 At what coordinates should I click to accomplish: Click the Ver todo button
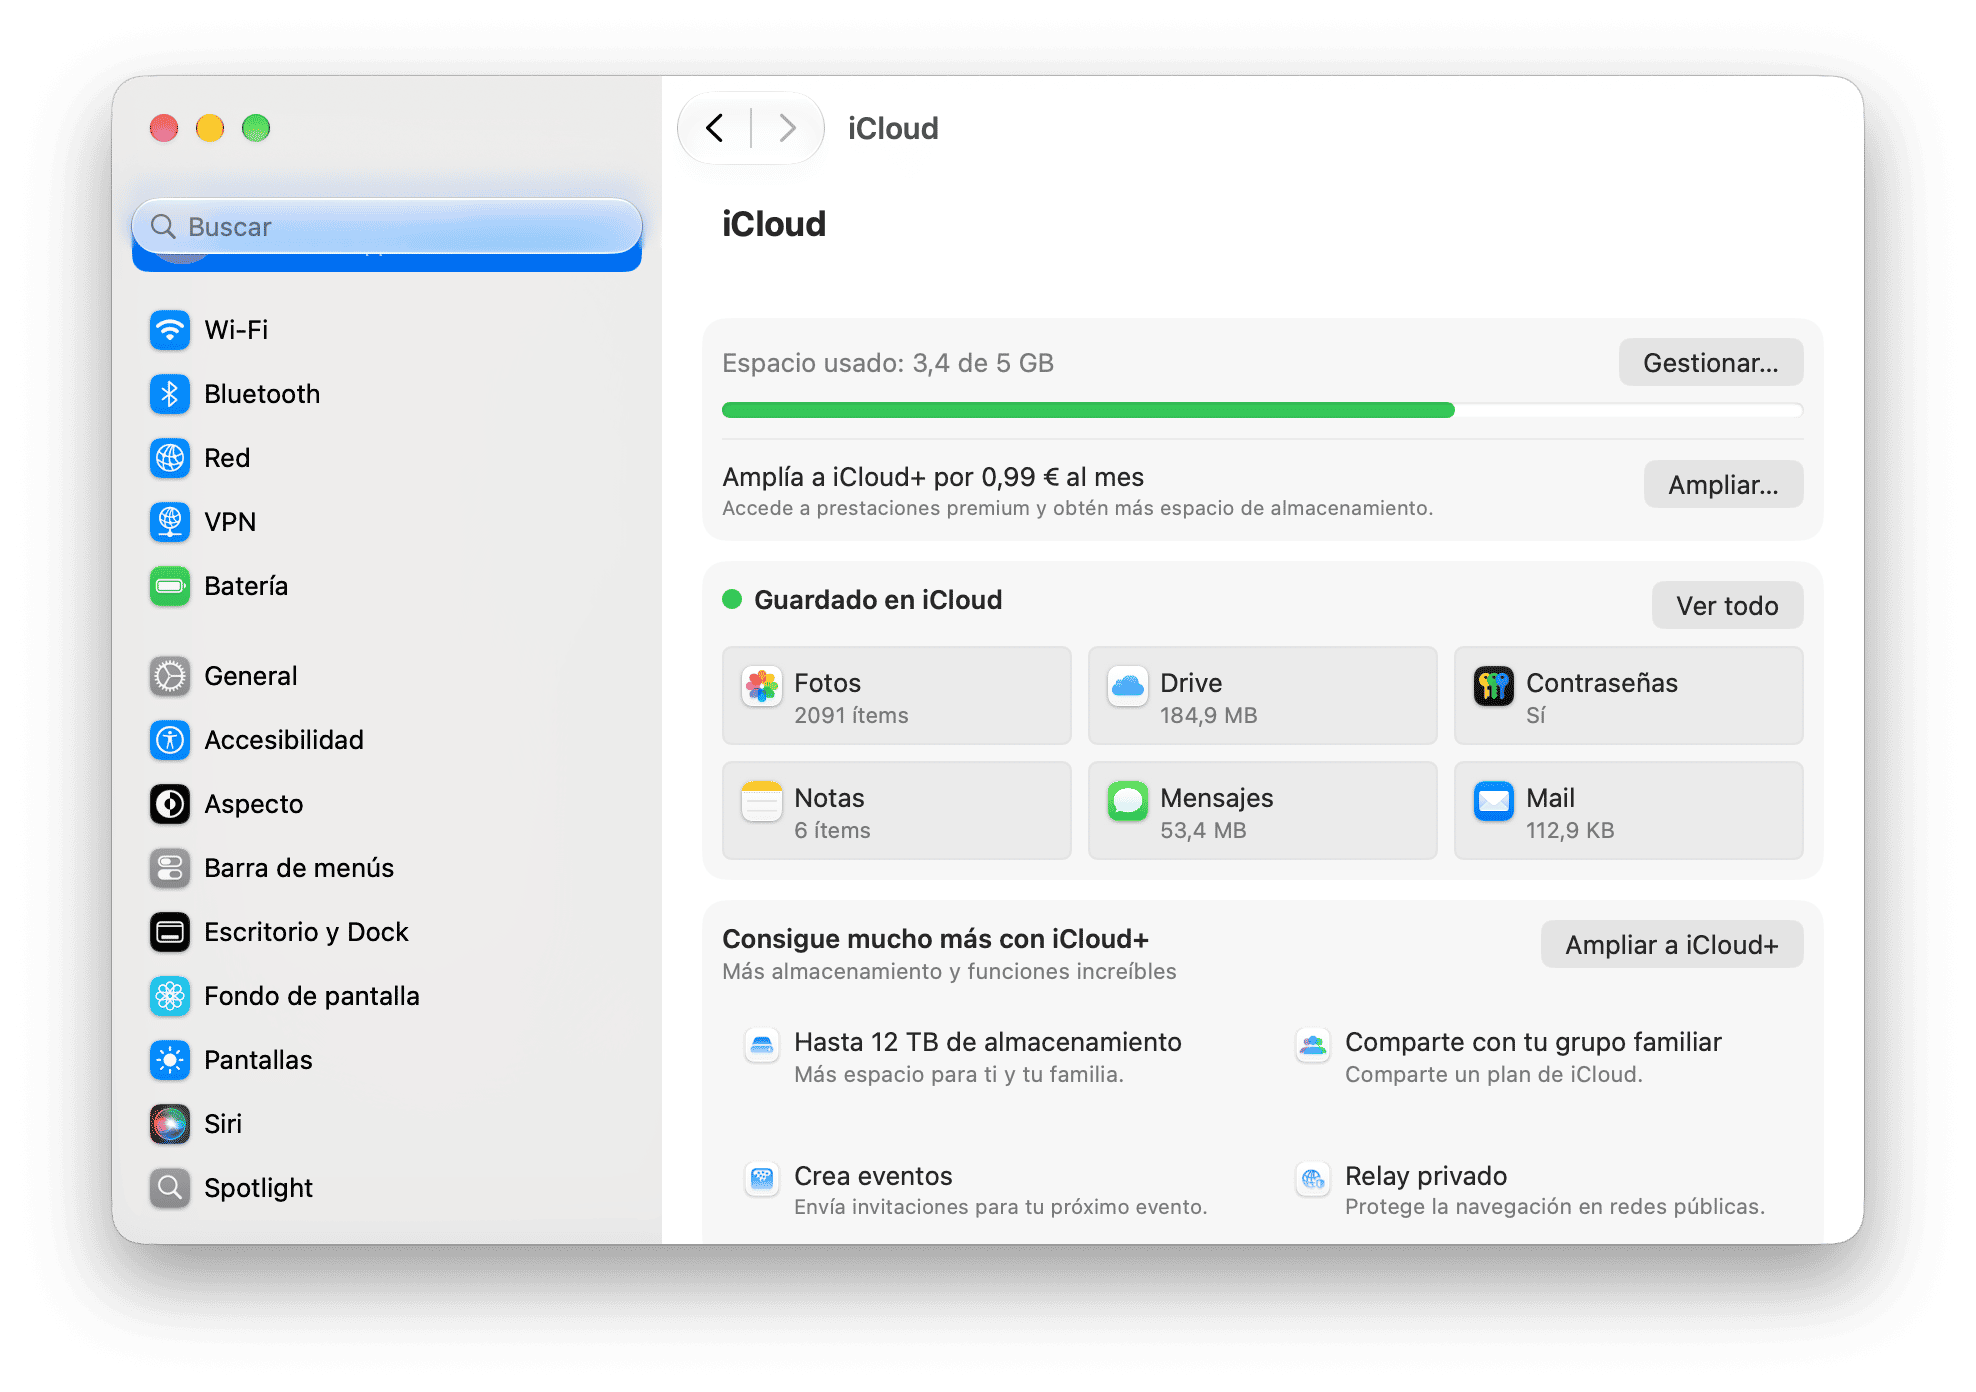1727,605
